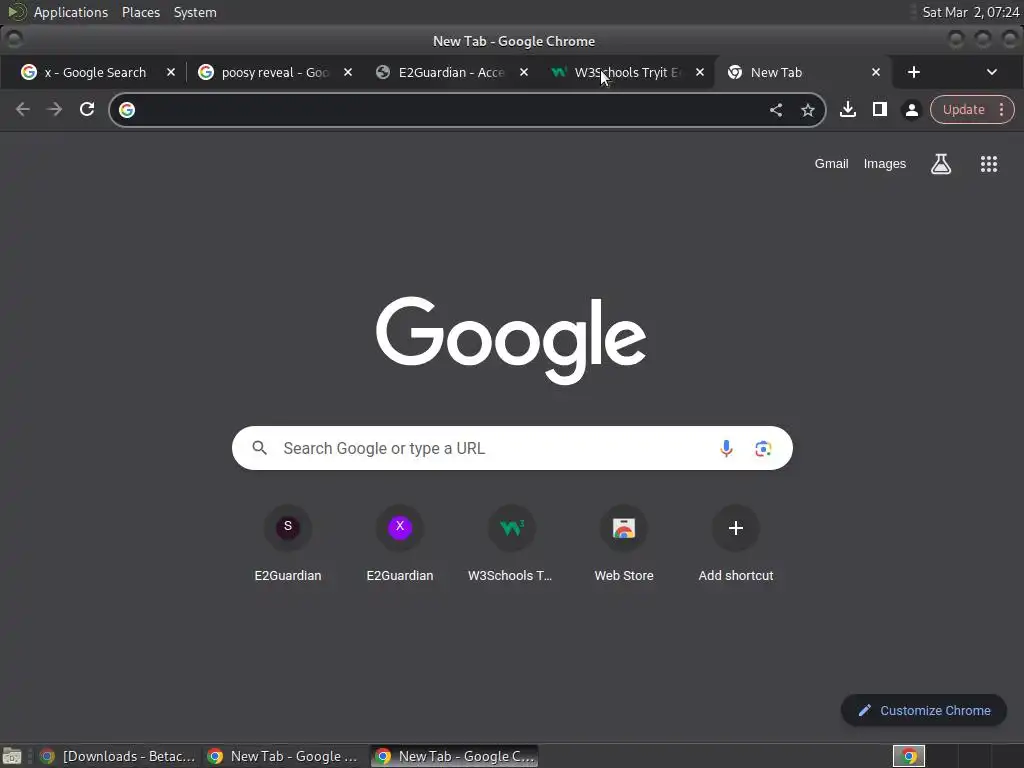
Task: Close the 'x - Google Search' tab
Action: pos(170,72)
